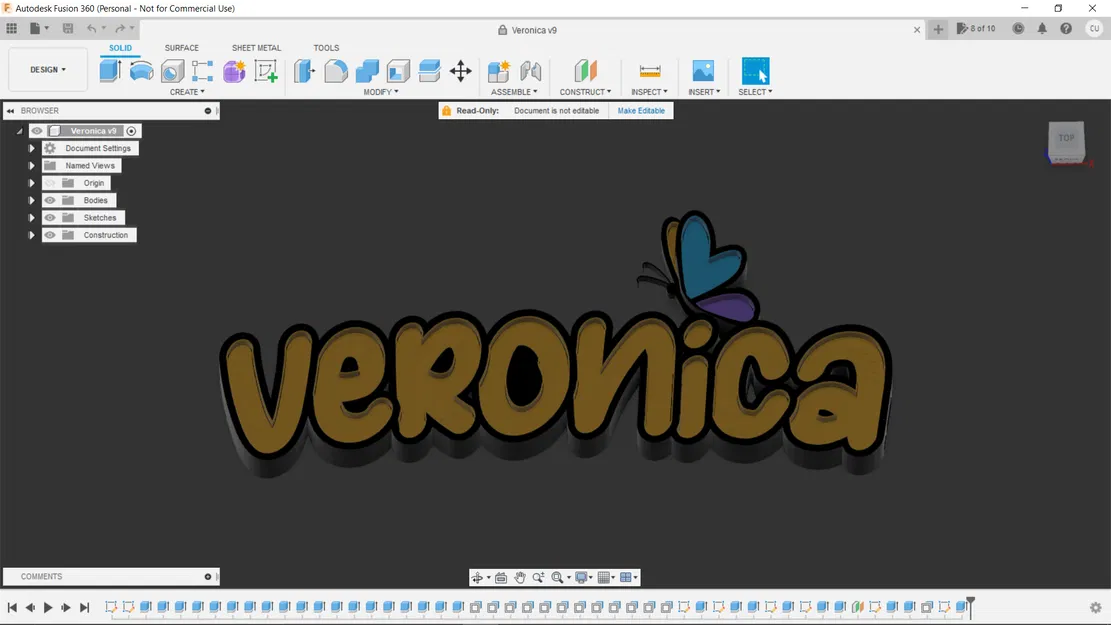Click the TOP face of the ViewCube
1111x625 pixels.
coord(1066,139)
